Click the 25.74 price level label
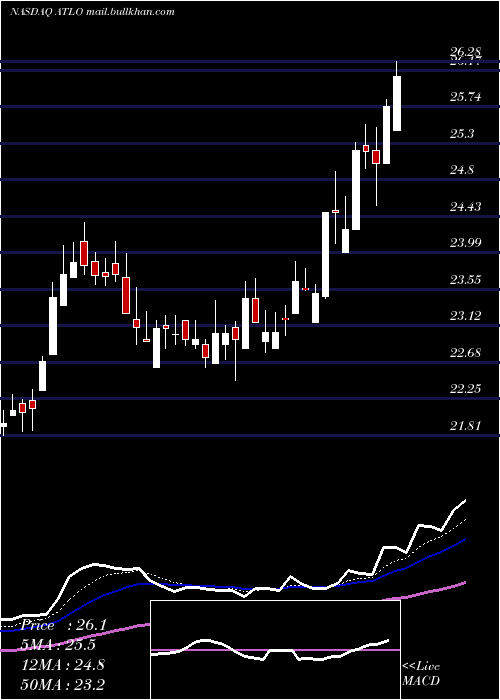Image resolution: width=500 pixels, height=700 pixels. (466, 96)
